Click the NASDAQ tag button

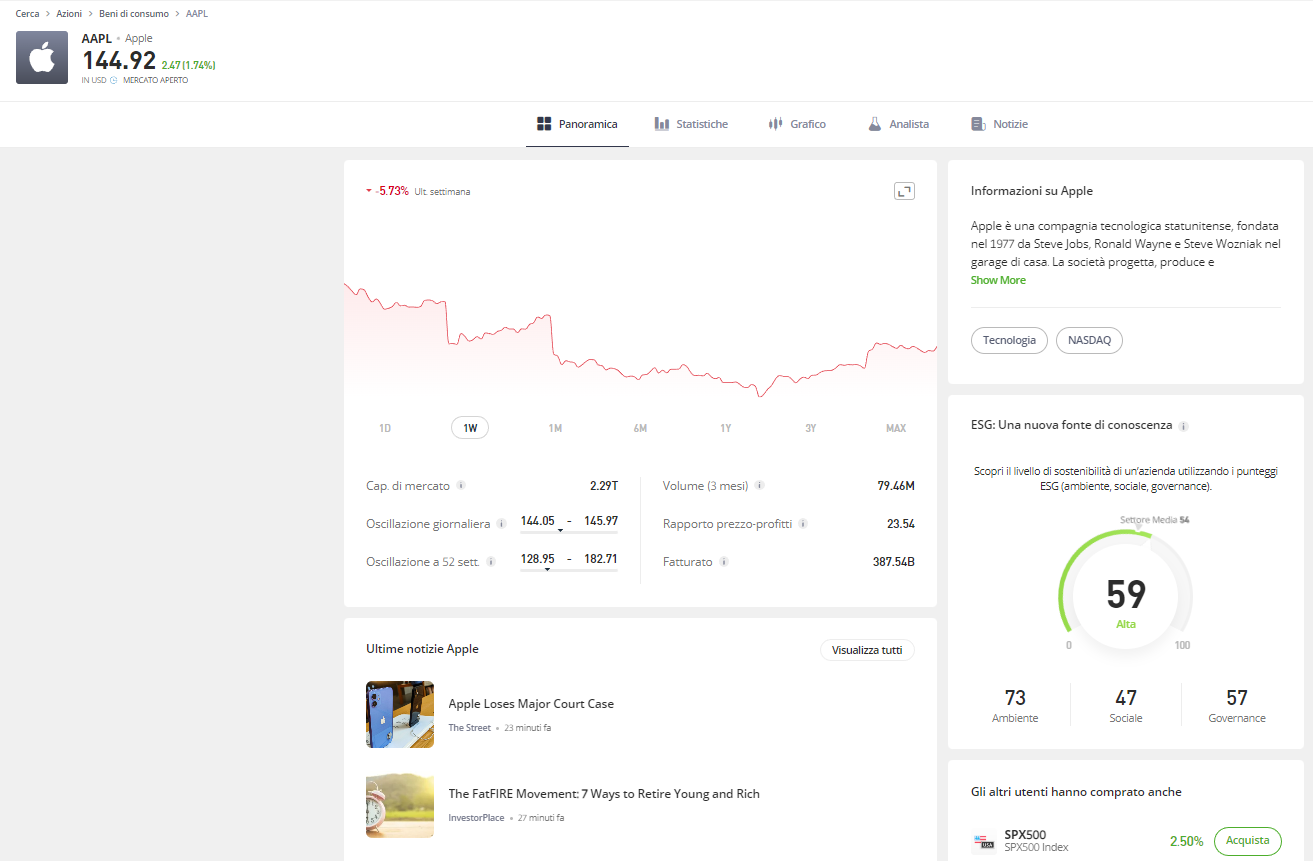point(1089,340)
